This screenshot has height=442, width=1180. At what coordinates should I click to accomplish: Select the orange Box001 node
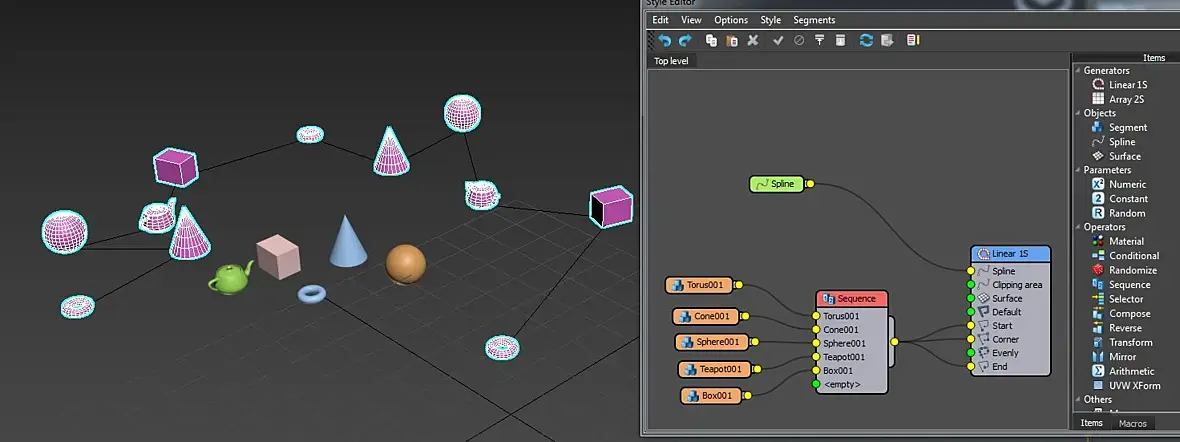(711, 395)
